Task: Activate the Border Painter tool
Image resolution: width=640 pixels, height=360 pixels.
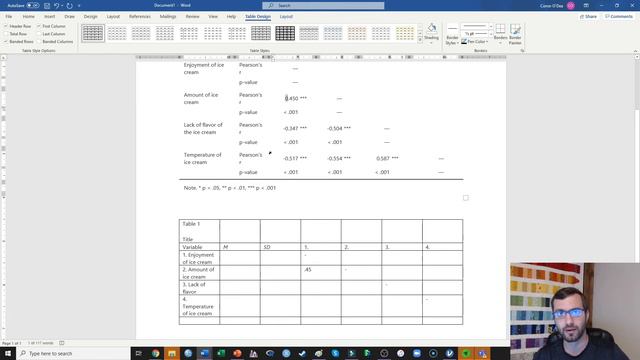Action: point(515,34)
